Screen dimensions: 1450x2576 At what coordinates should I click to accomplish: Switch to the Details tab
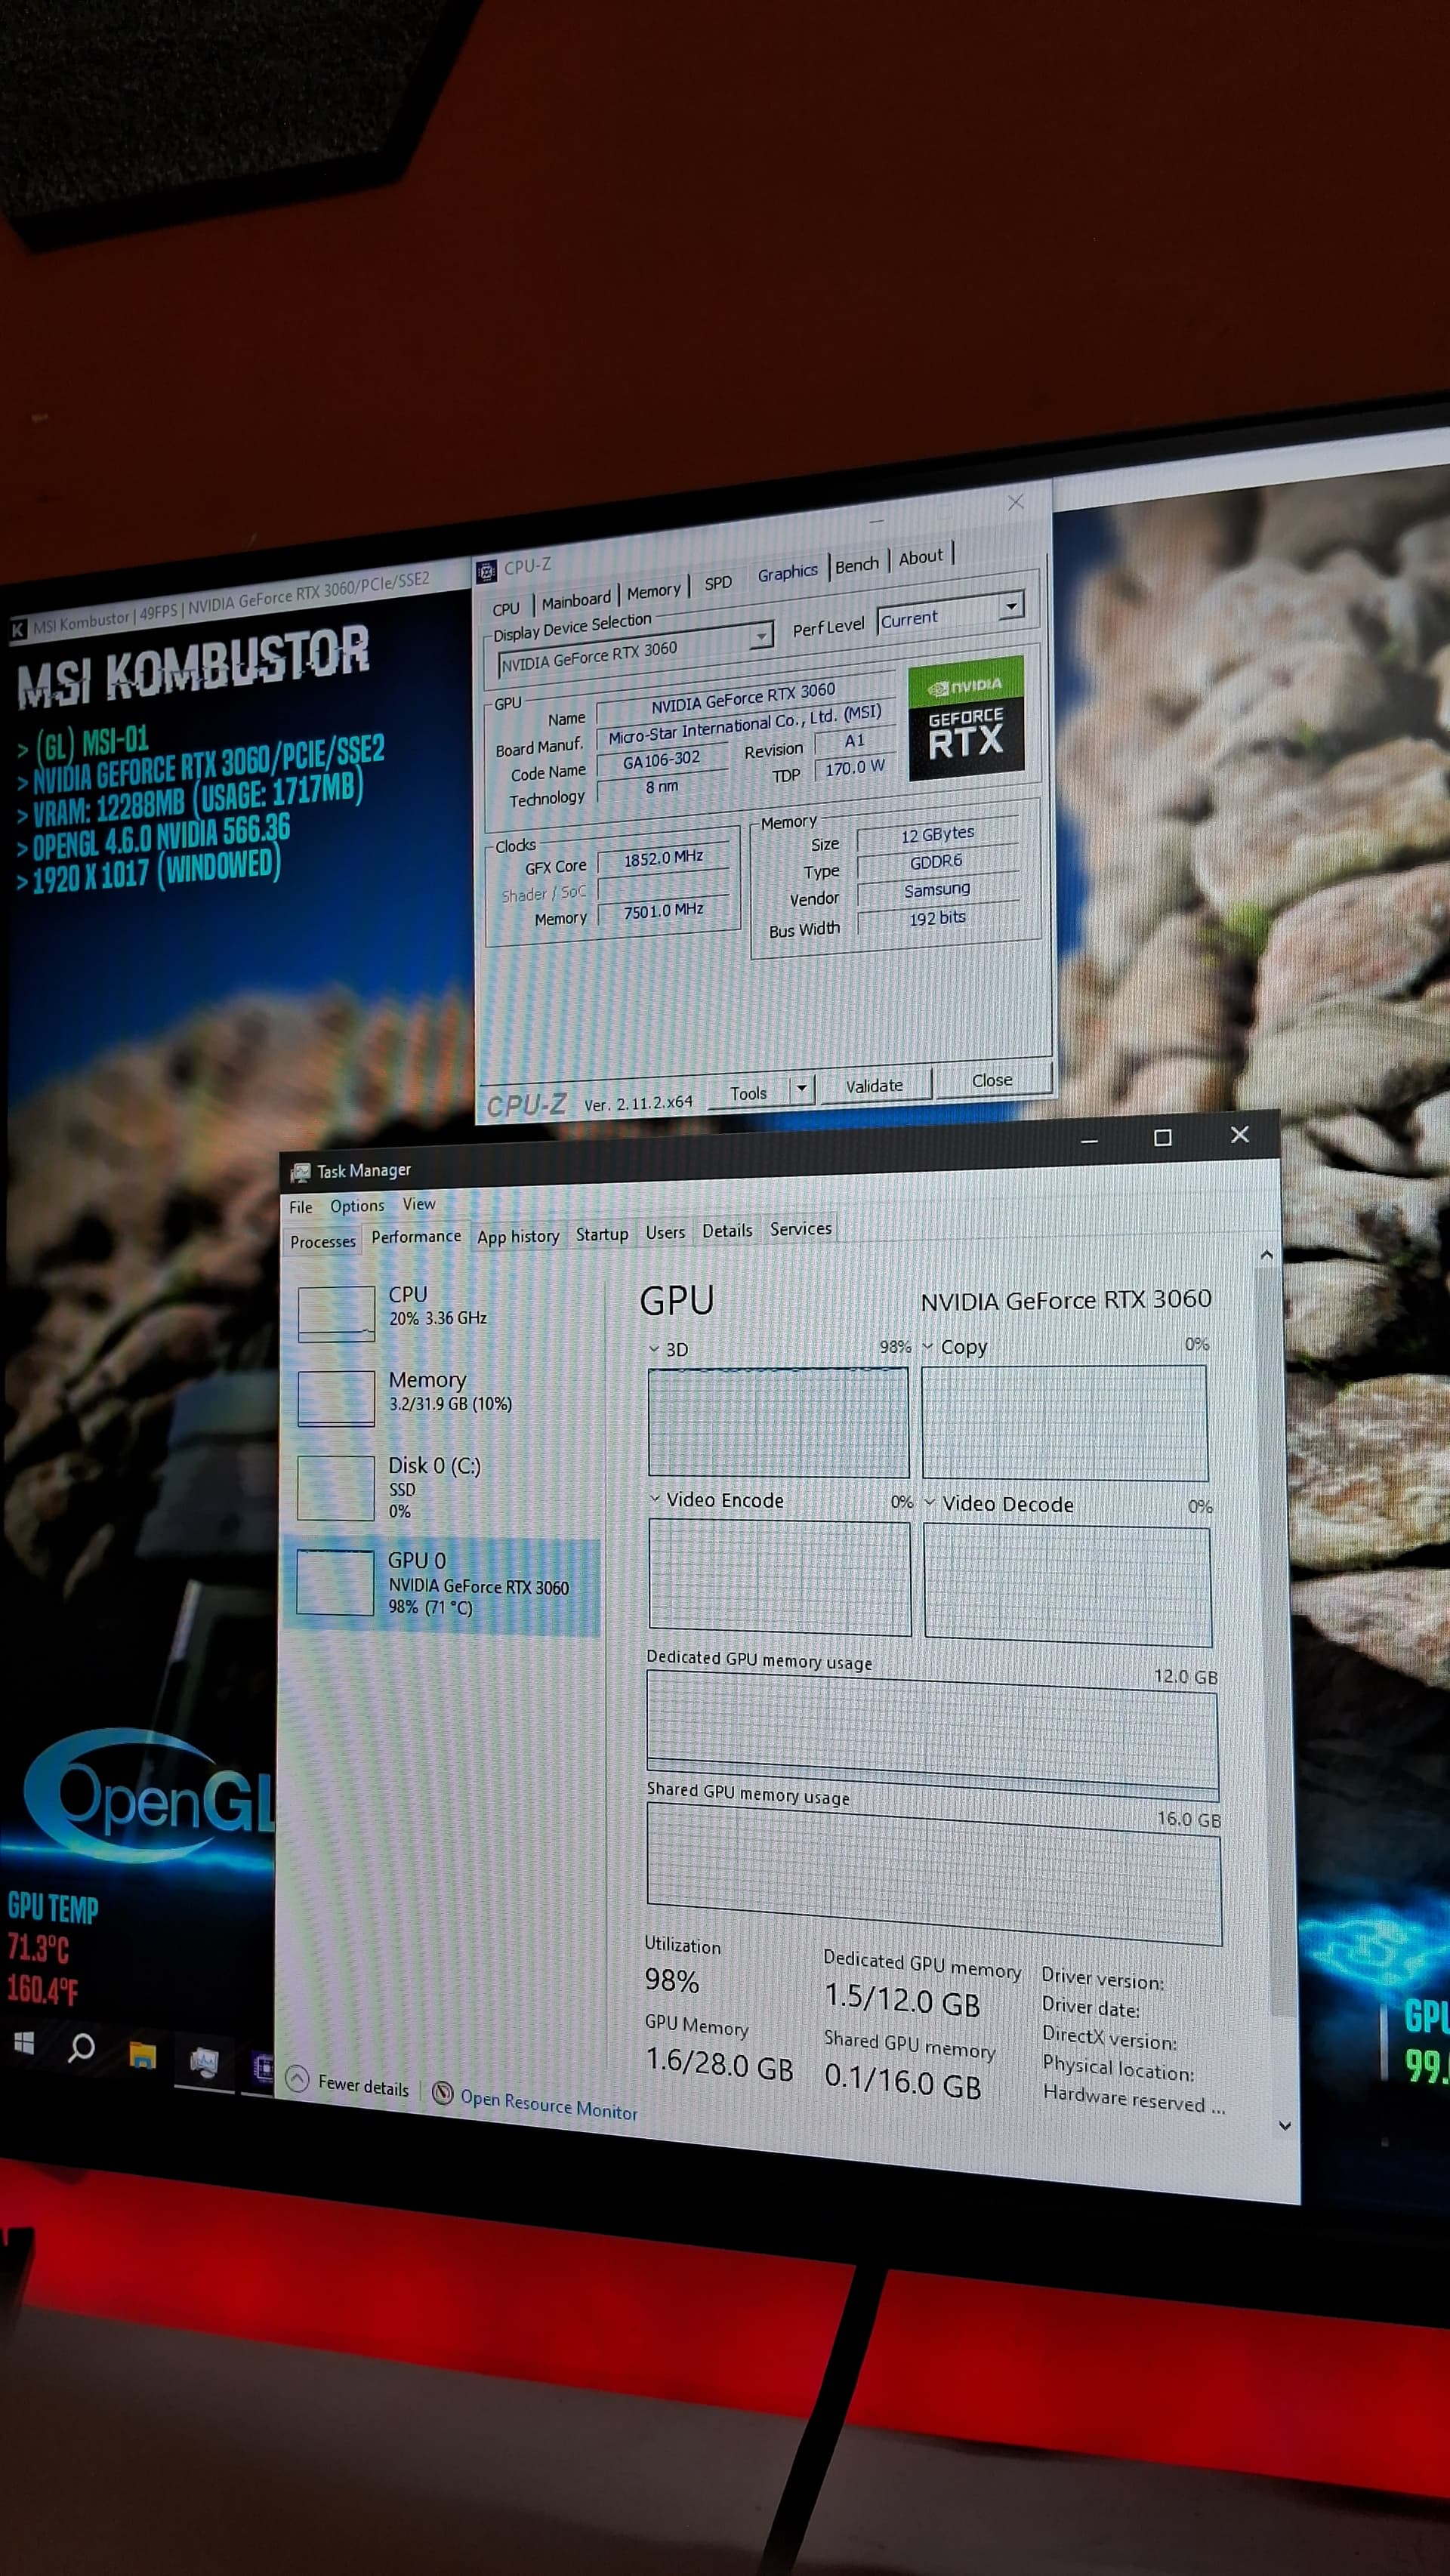click(x=727, y=1230)
